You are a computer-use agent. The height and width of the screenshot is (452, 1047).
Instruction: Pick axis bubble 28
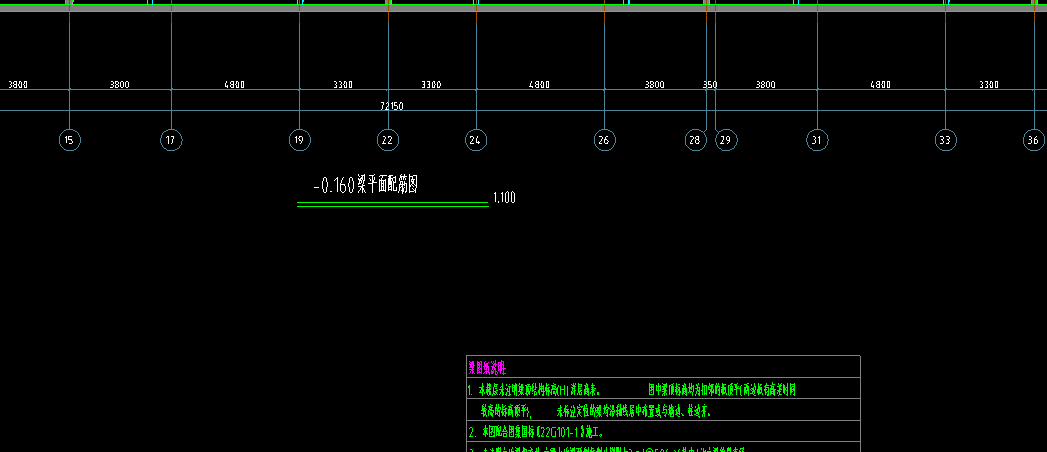695,140
